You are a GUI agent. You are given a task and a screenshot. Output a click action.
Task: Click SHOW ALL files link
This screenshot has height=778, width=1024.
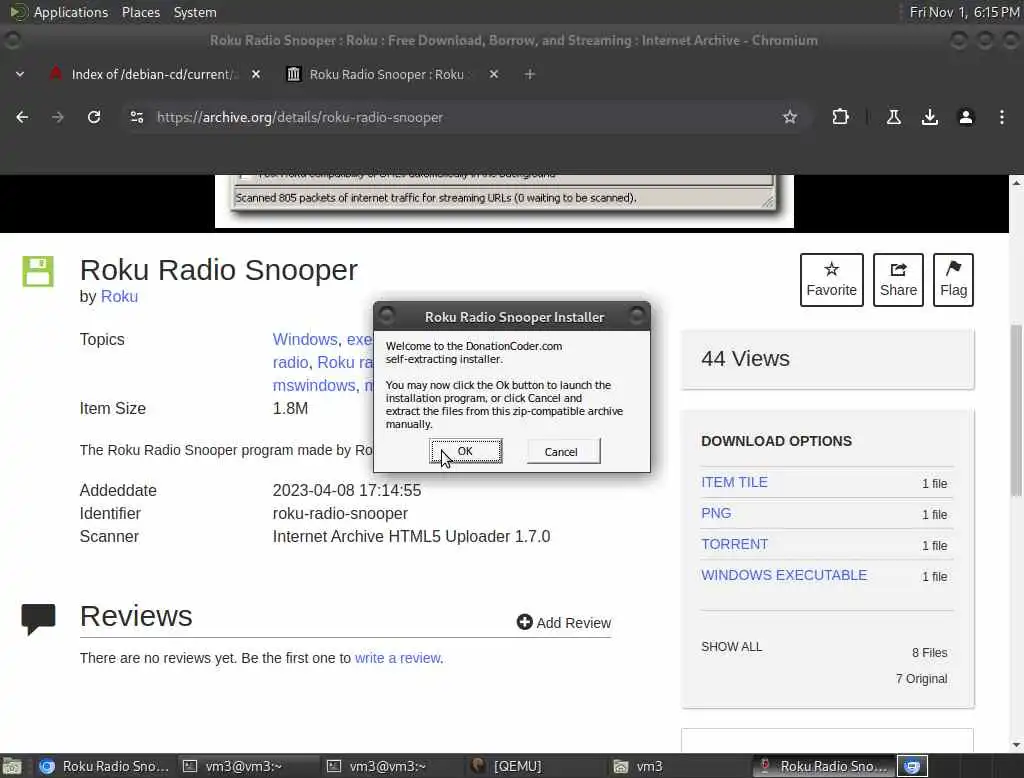731,647
